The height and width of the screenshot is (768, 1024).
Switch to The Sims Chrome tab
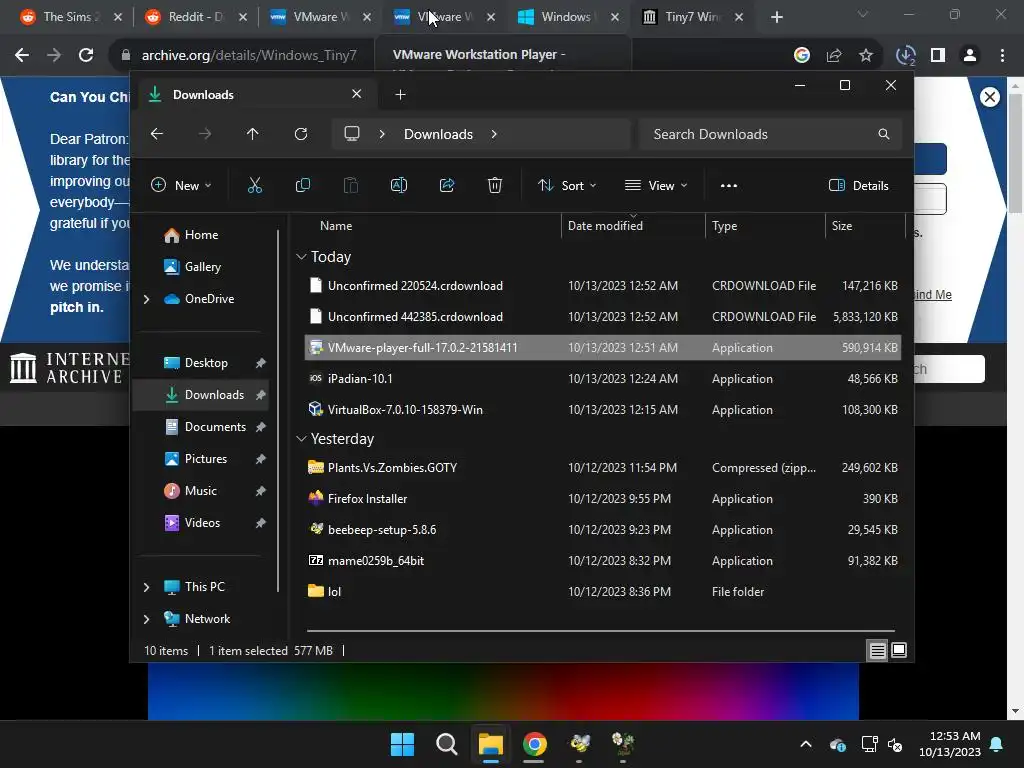[x=70, y=17]
